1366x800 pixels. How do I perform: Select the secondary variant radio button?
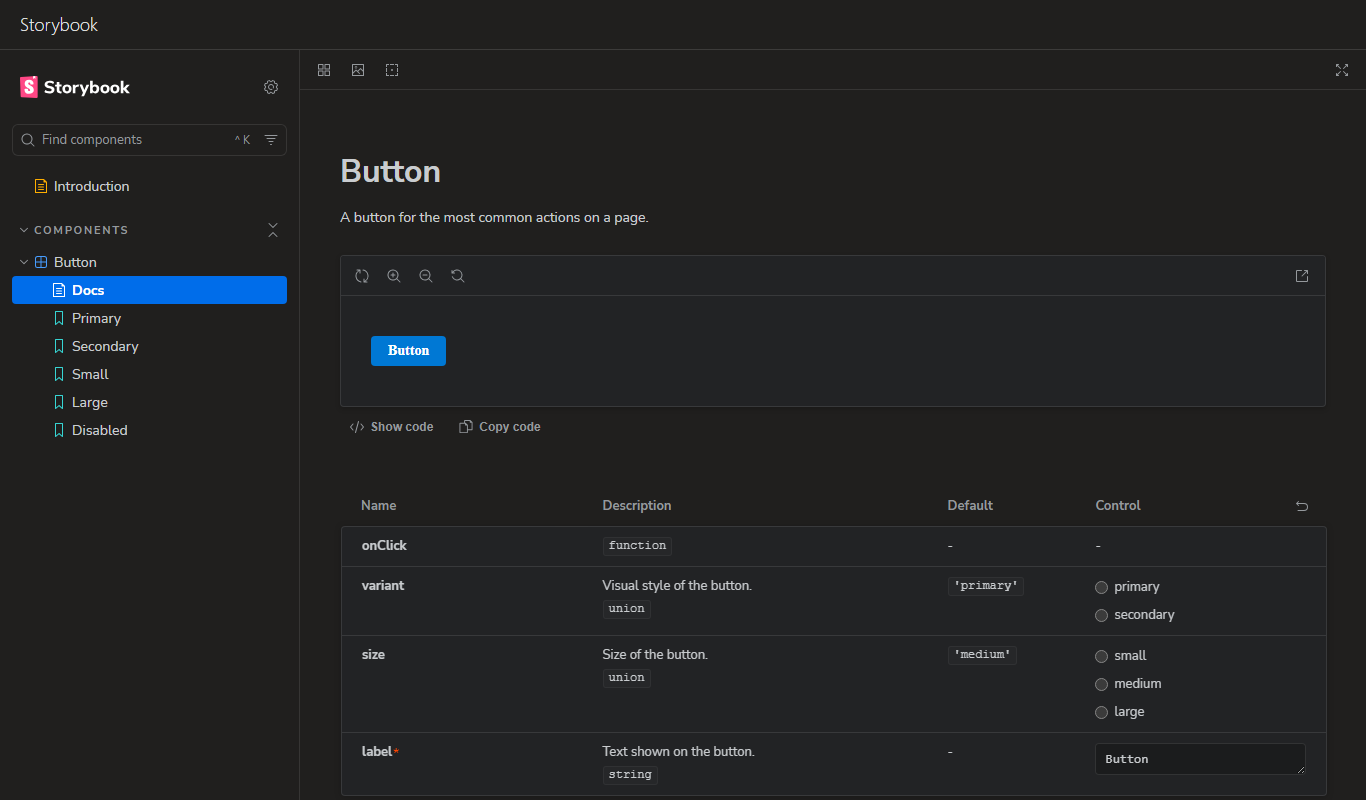pyautogui.click(x=1102, y=615)
